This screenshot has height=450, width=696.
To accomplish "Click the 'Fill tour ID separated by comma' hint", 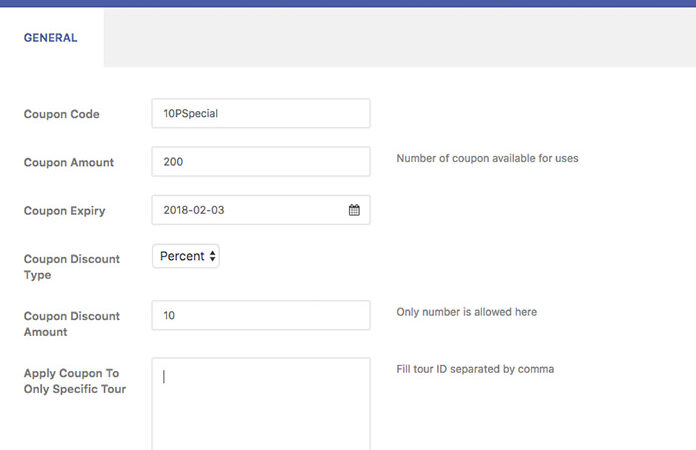I will (x=475, y=369).
